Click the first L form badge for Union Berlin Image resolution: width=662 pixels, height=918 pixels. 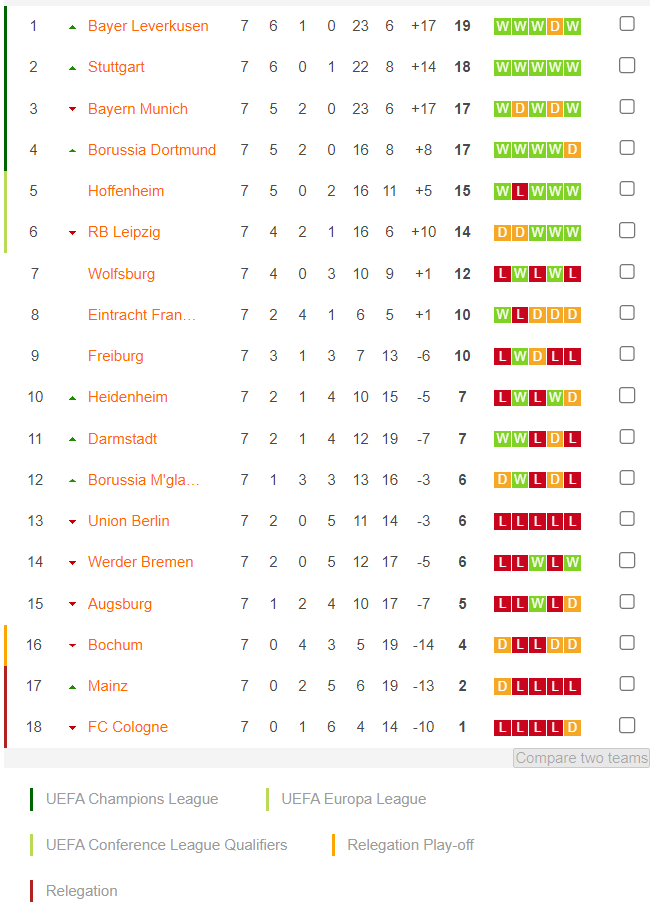pos(502,522)
